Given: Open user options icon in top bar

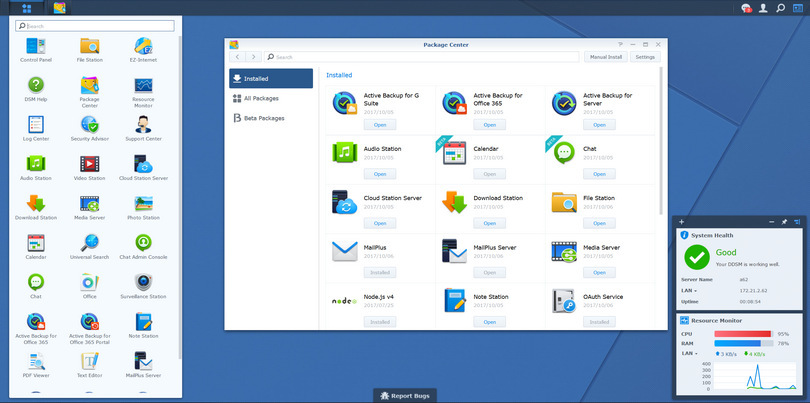Looking at the screenshot, I should click(x=763, y=8).
